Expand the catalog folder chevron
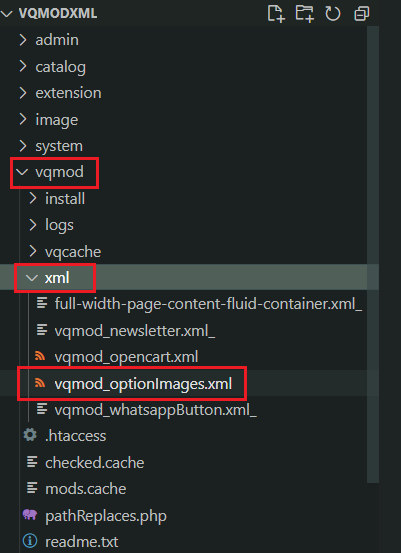Image resolution: width=401 pixels, height=553 pixels. click(x=23, y=66)
